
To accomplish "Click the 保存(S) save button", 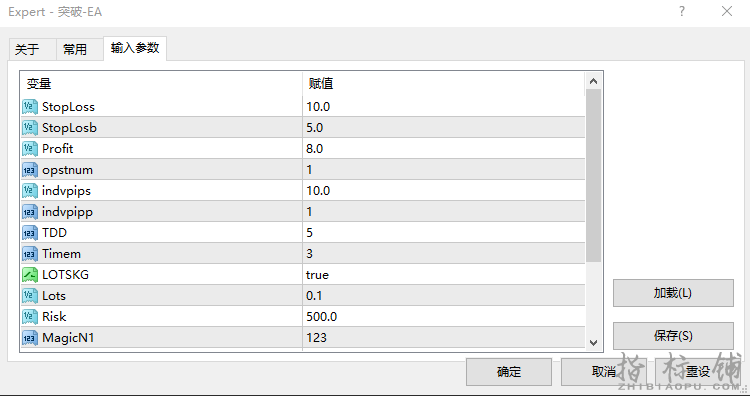I will point(673,336).
